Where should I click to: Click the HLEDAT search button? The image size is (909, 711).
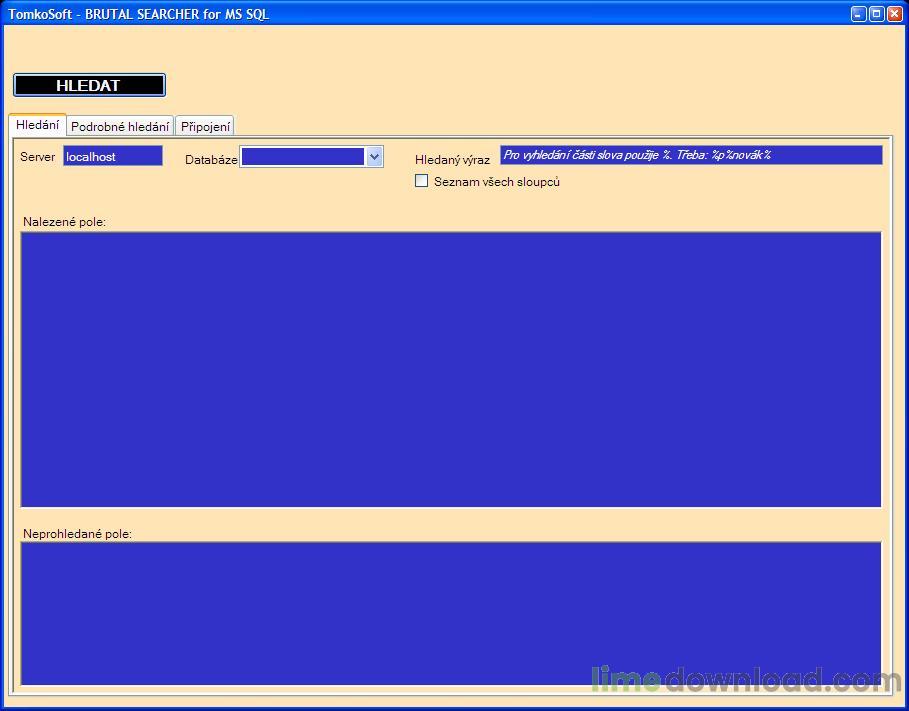pos(89,85)
